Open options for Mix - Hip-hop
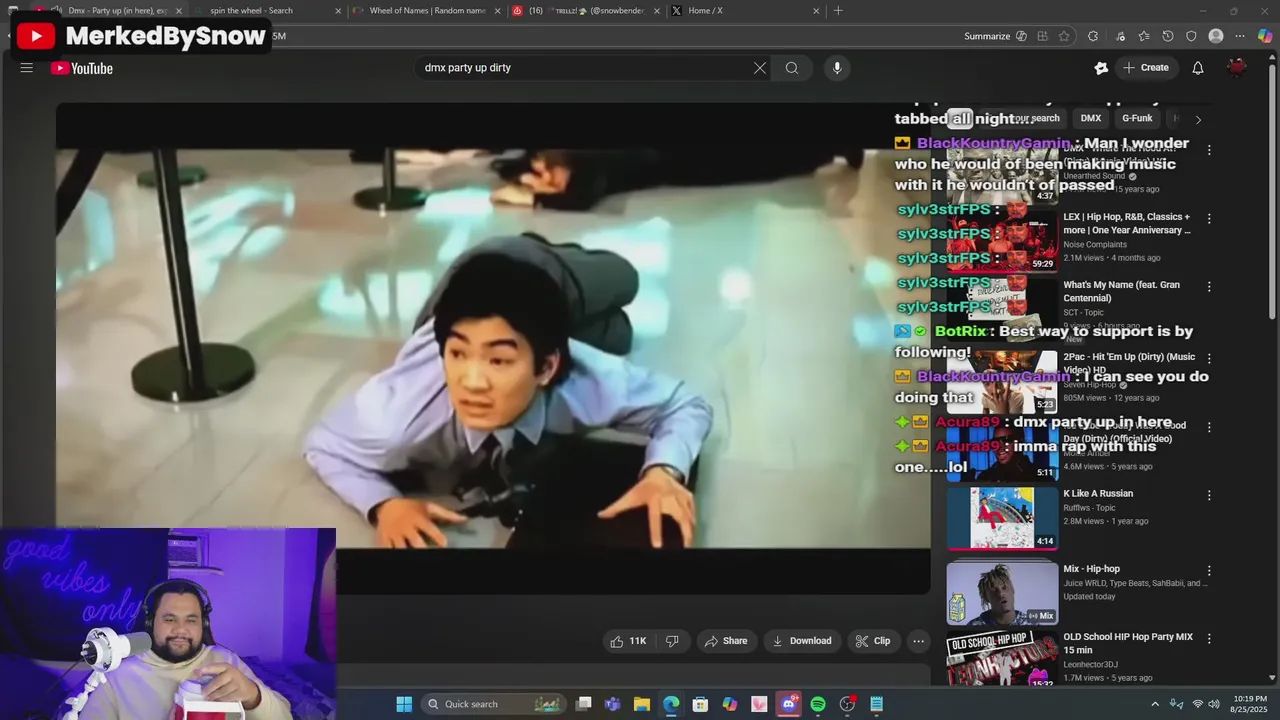Screen dimensions: 1280x720 (1209, 571)
